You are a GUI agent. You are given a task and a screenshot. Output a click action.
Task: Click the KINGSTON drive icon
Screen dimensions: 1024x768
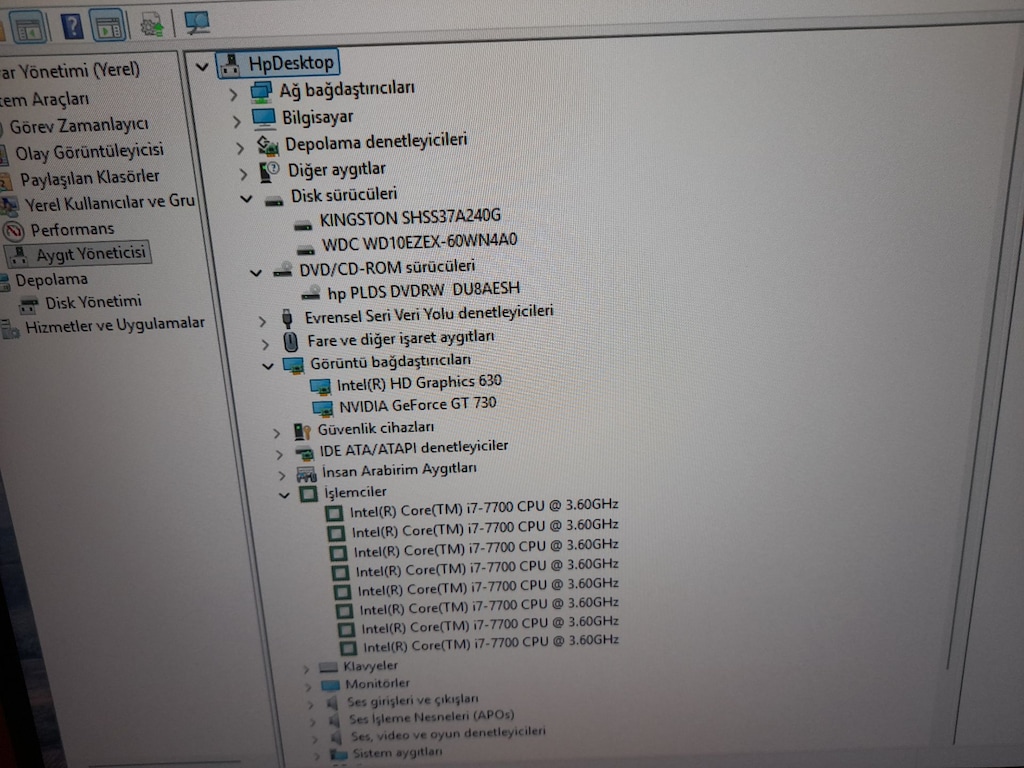[x=302, y=225]
